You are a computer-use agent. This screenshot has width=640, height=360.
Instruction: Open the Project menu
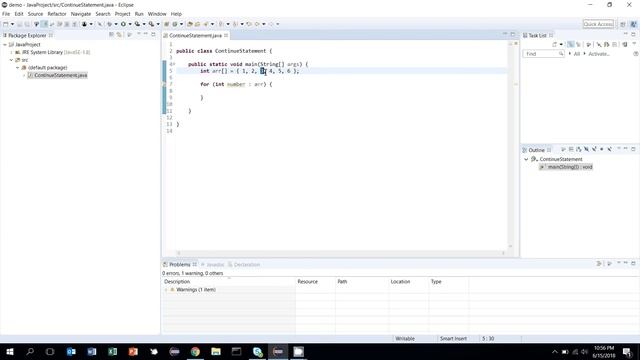(122, 14)
